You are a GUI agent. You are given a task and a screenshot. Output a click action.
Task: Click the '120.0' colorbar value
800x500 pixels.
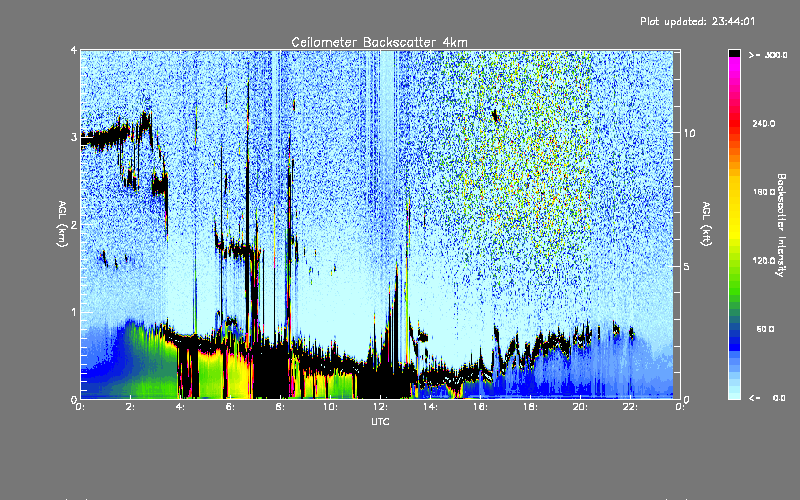(764, 260)
